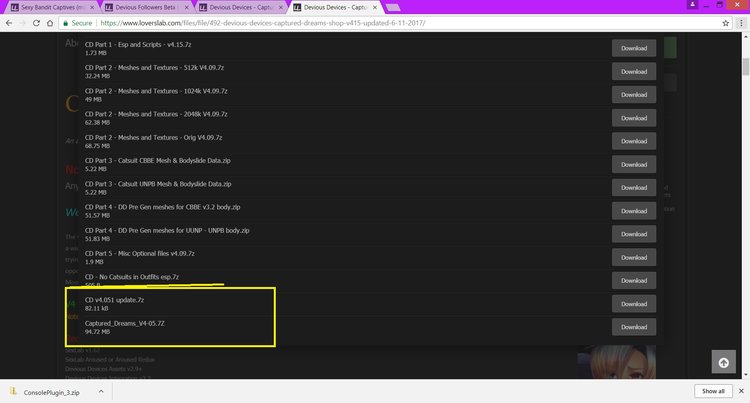Switch to Sexy Bandit Captives tab
Screen dimensions: 750x403
[51, 7]
